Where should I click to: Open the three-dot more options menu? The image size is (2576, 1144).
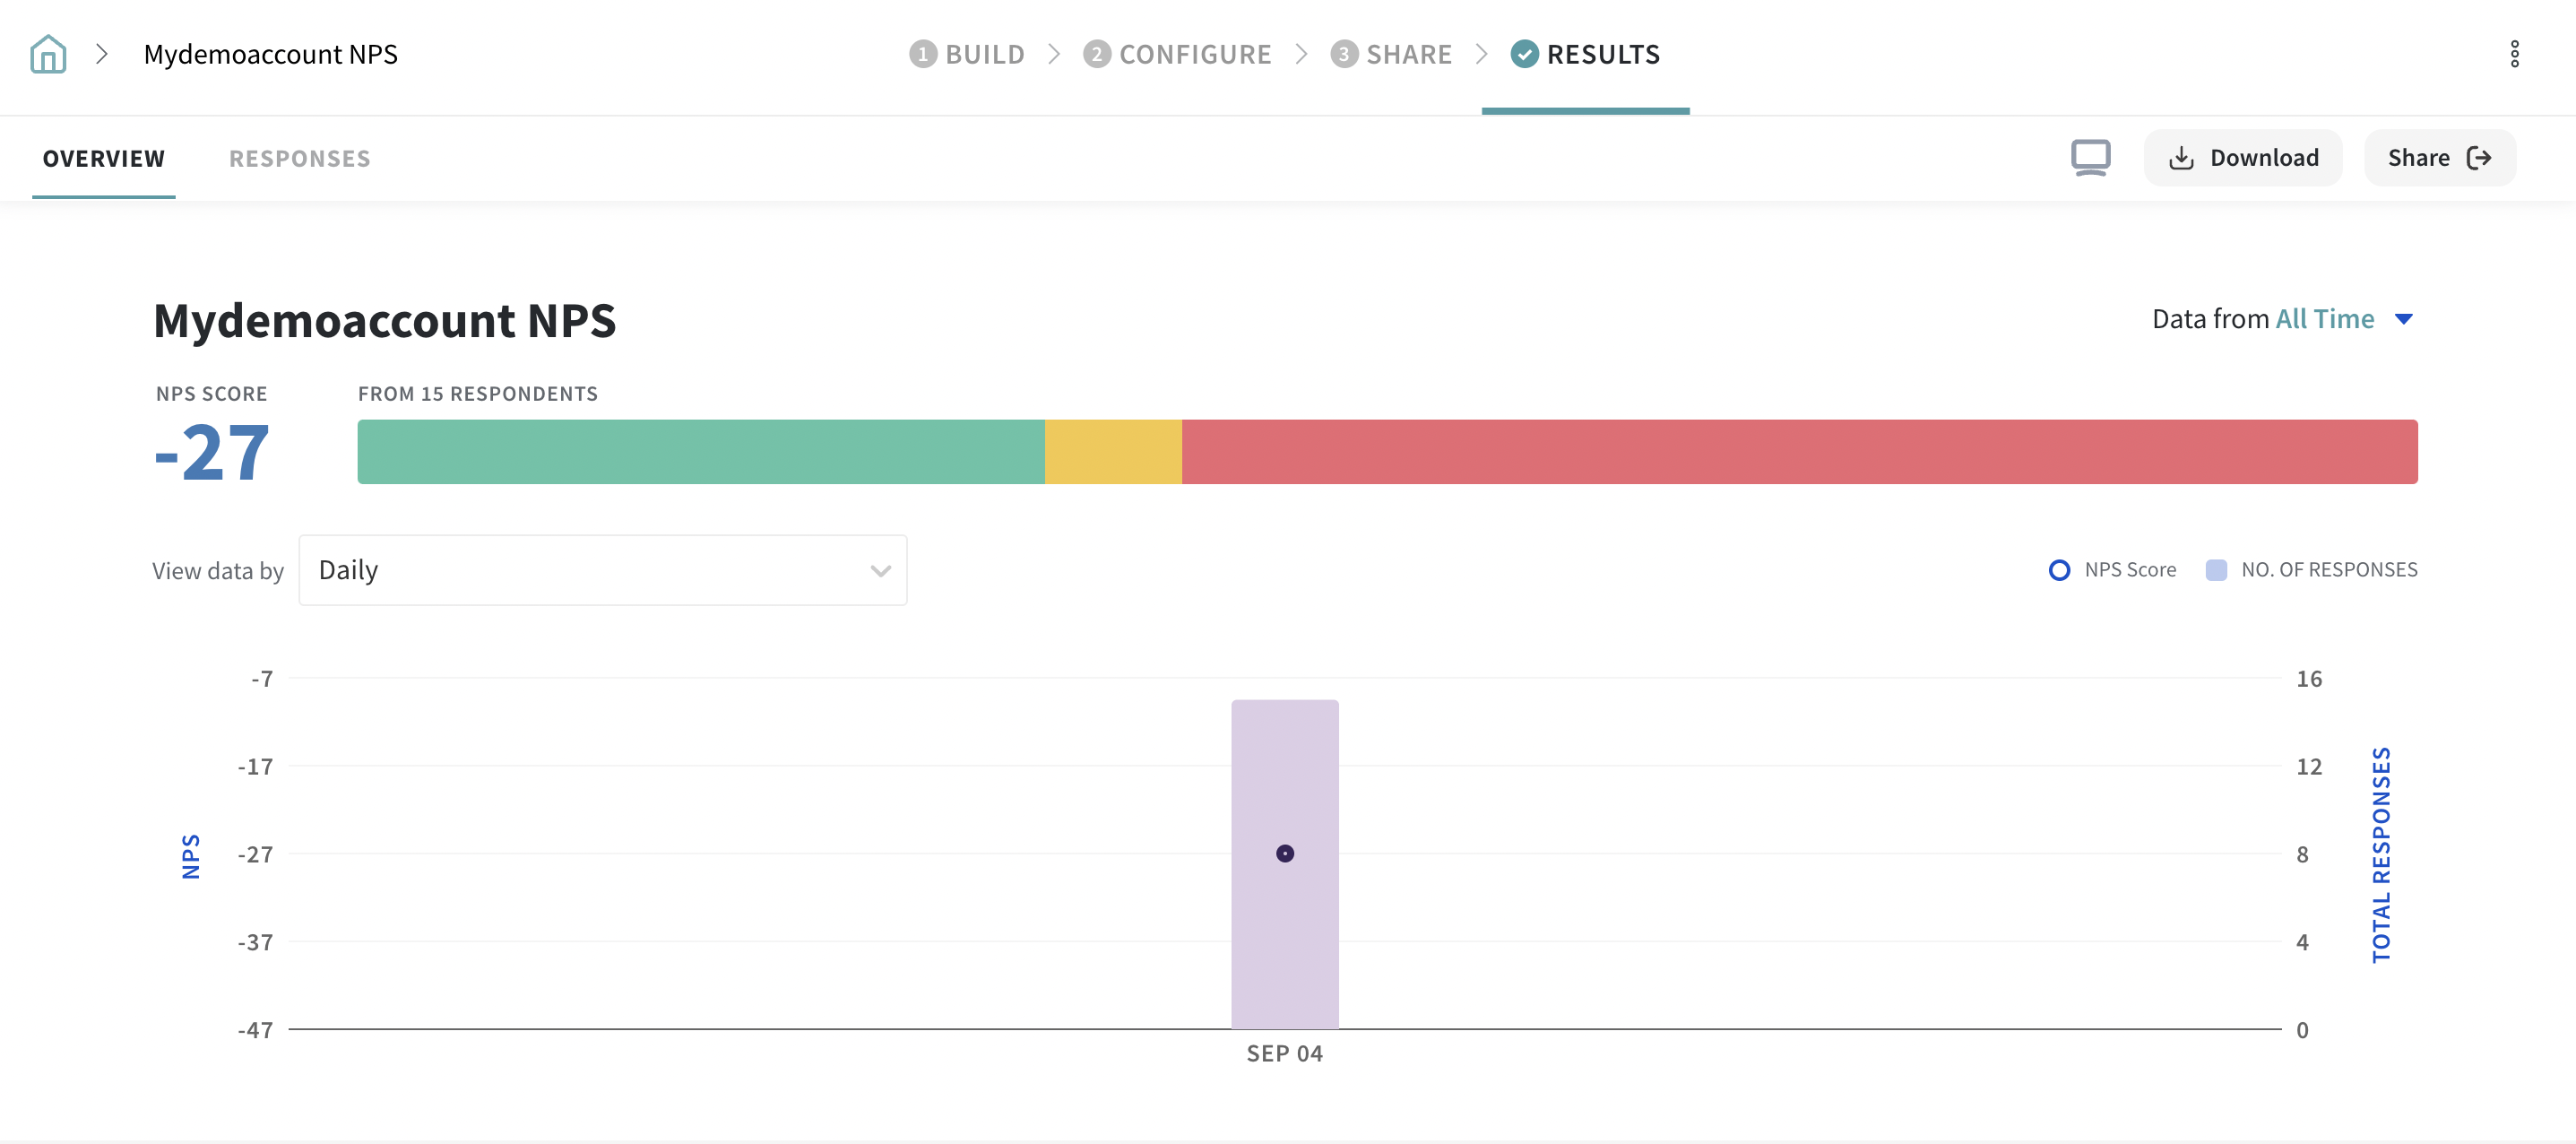point(2514,54)
